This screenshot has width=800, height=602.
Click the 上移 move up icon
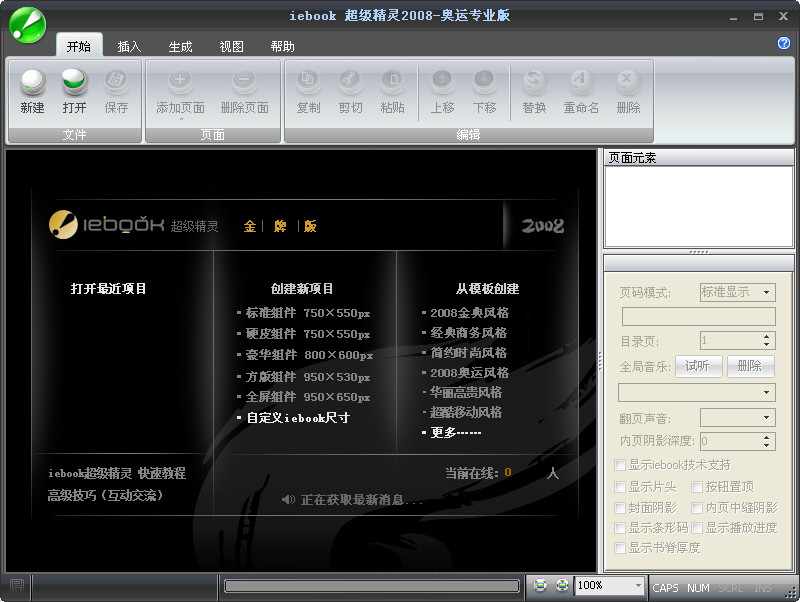pos(442,81)
